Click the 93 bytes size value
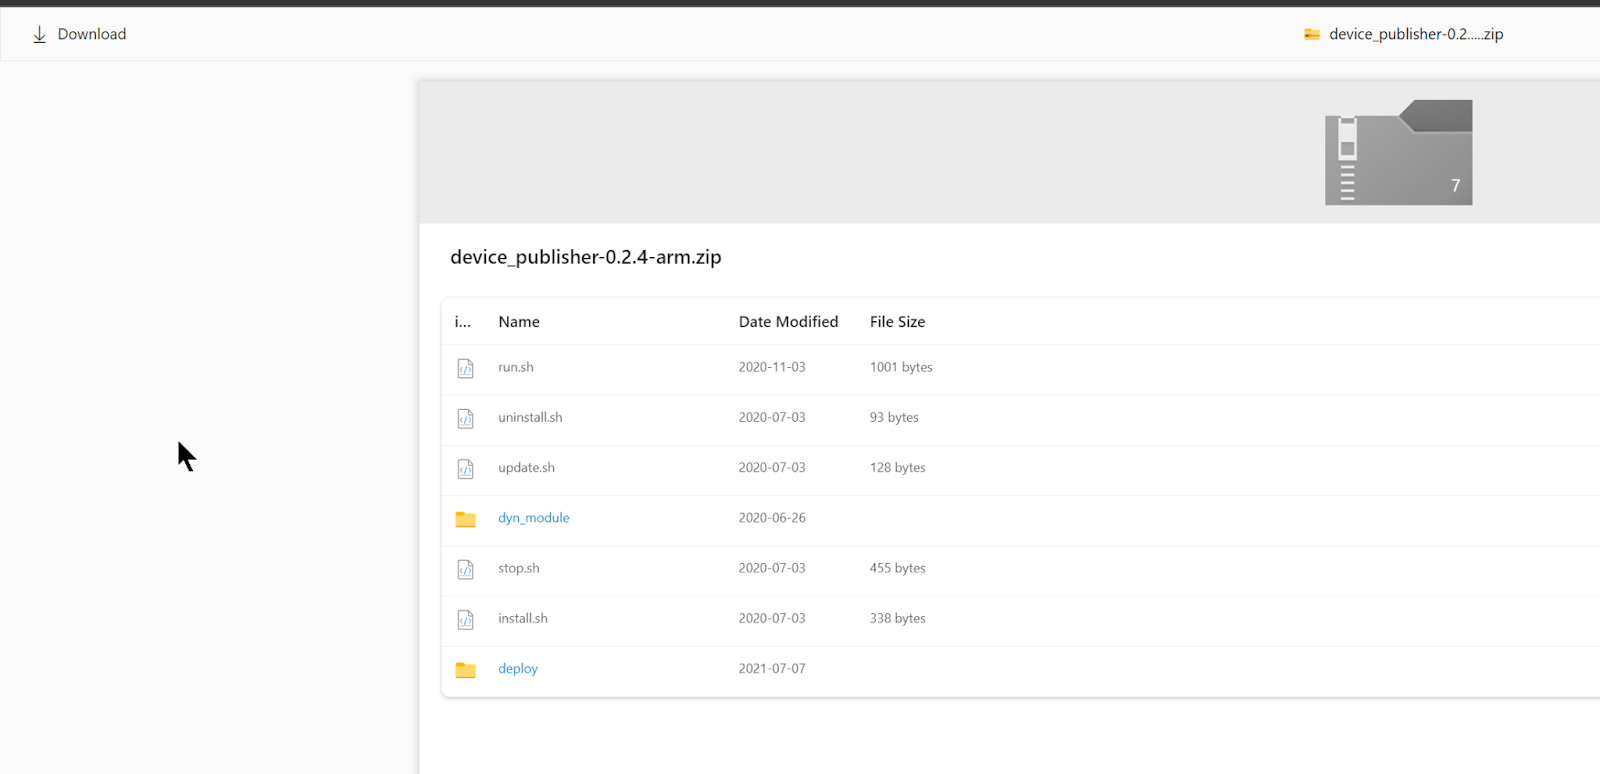The image size is (1600, 774). click(894, 417)
